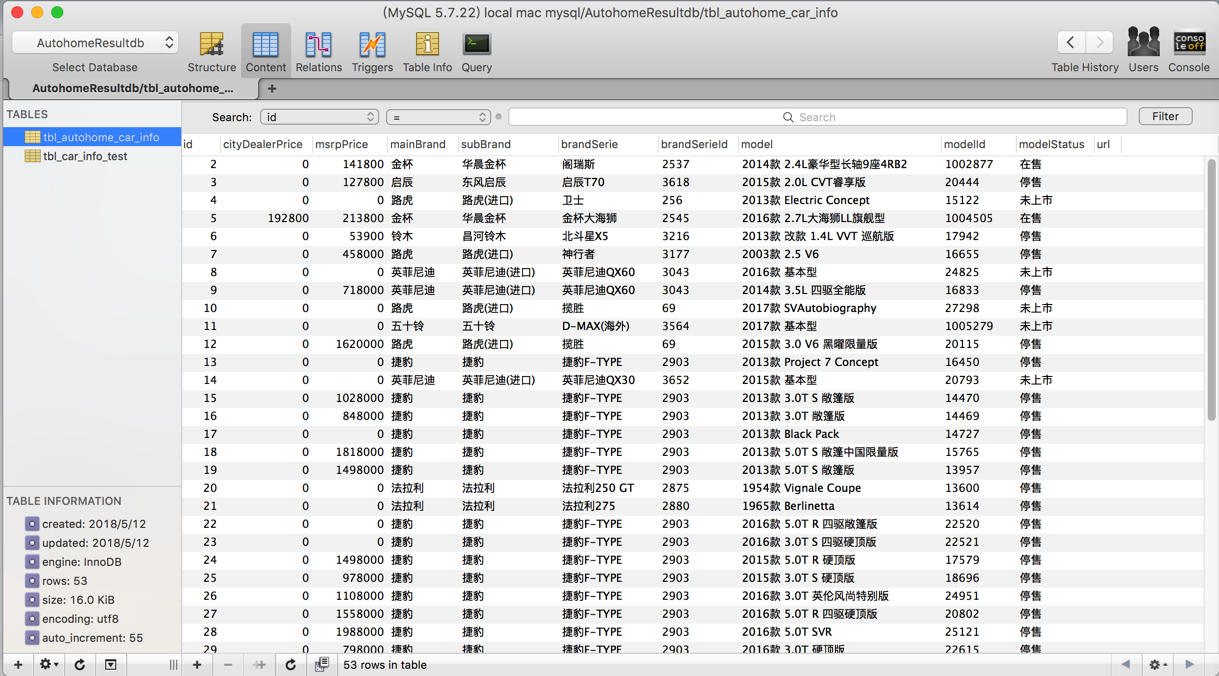Screen dimensions: 1219x676
Task: Add a new table with the plus button
Action: [18, 664]
